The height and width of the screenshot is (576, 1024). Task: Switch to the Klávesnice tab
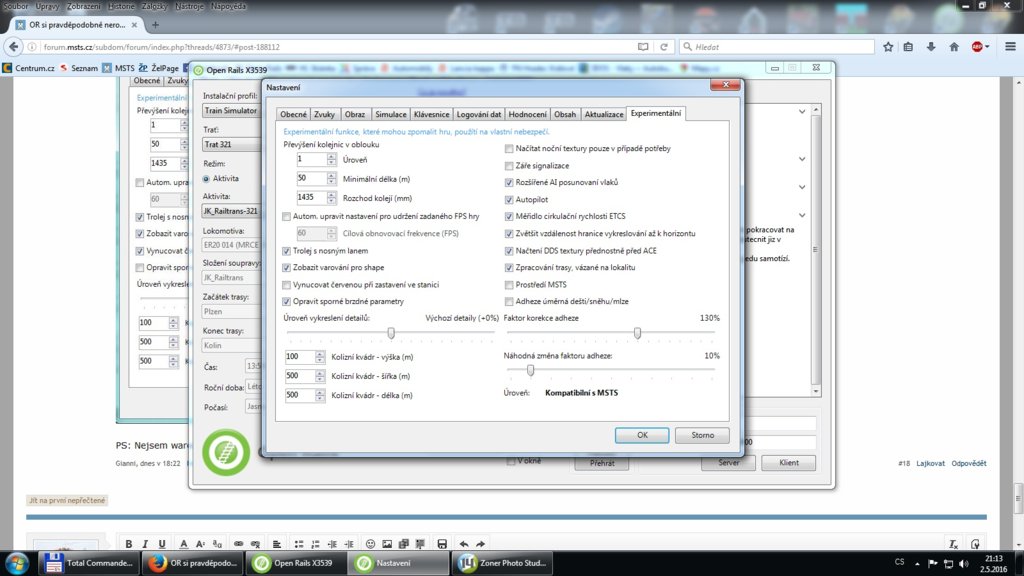(x=431, y=114)
